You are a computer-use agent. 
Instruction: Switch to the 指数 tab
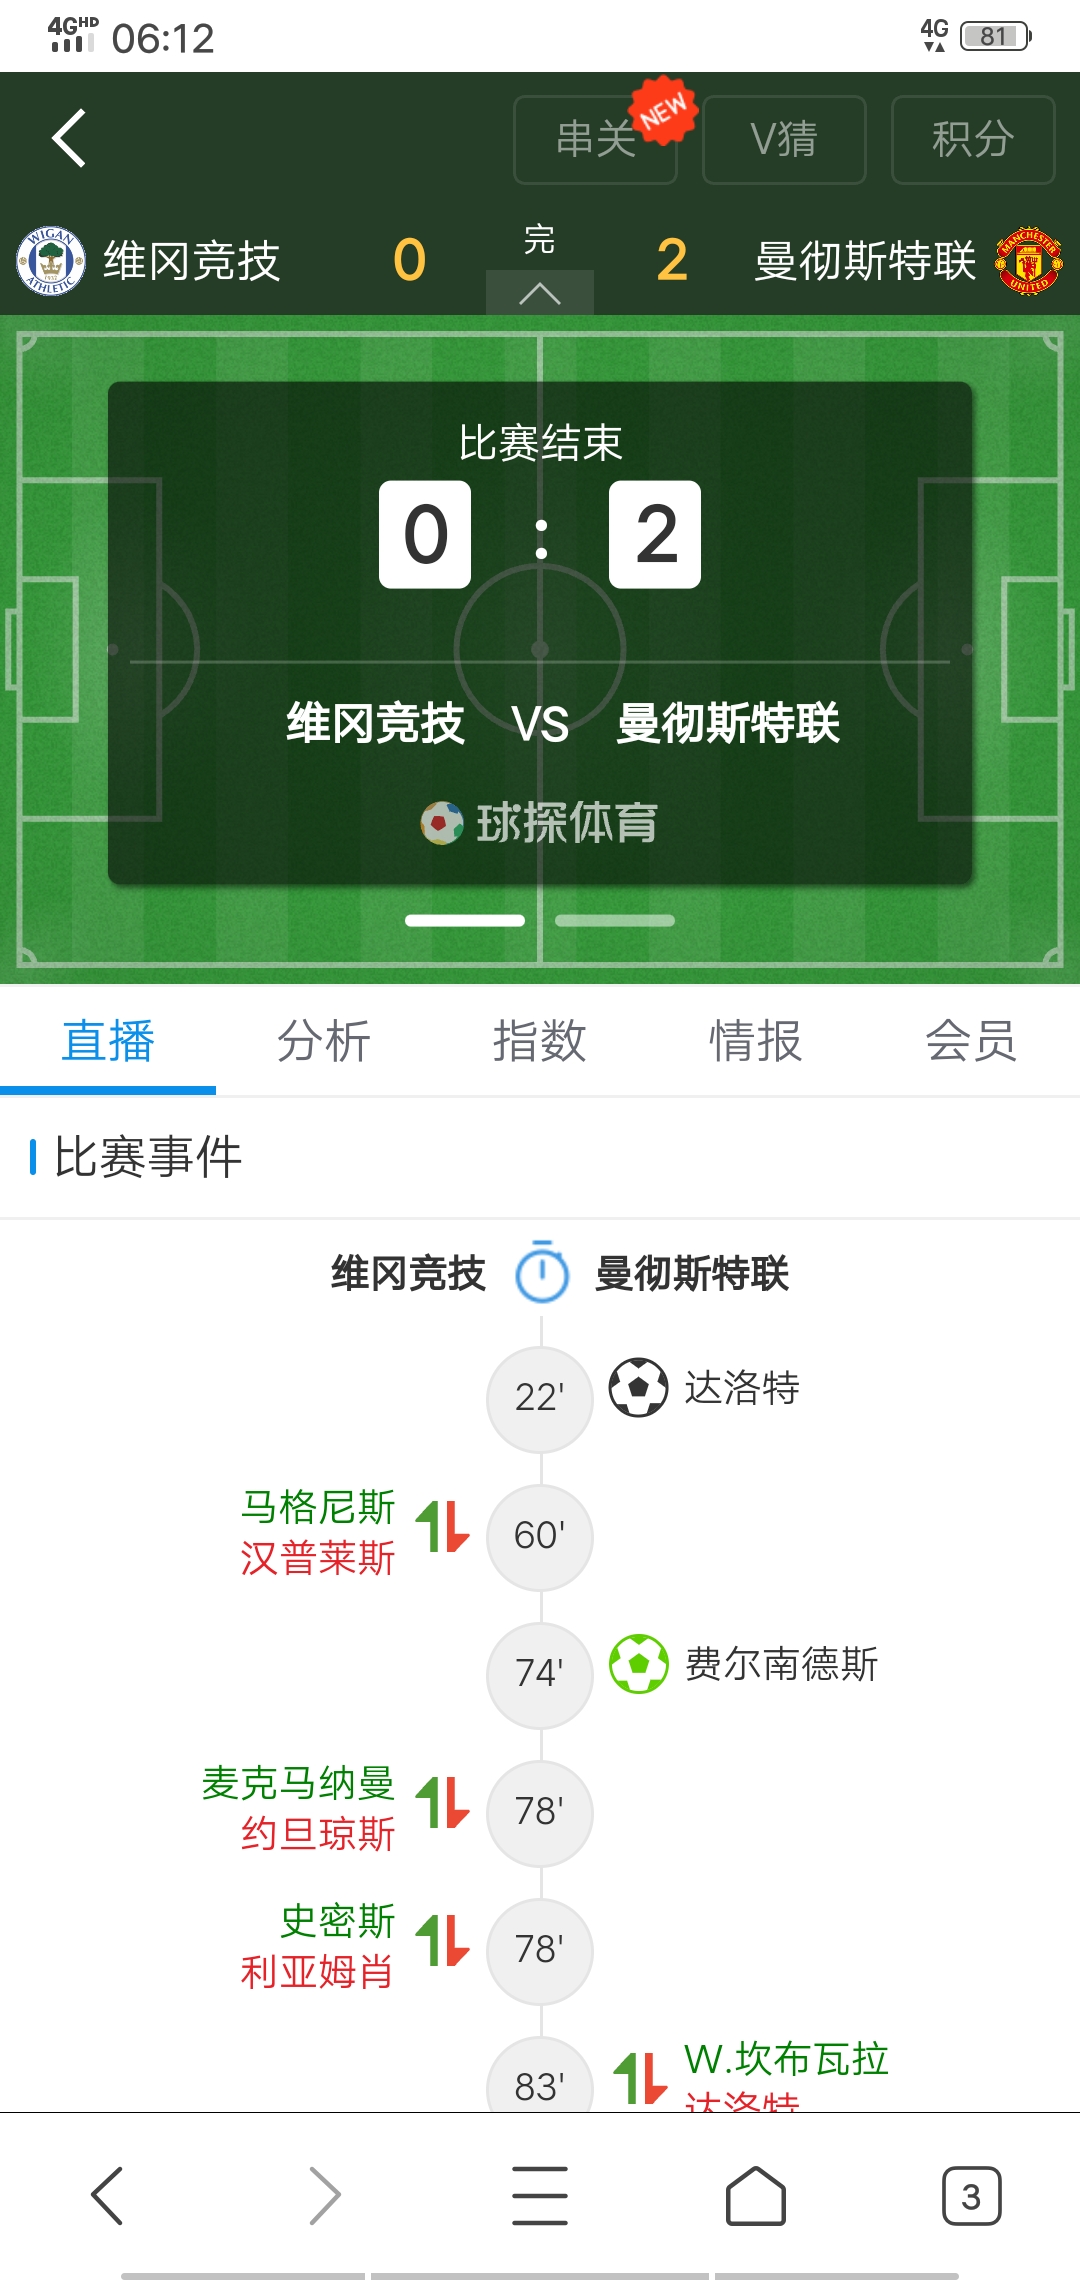pos(539,1041)
